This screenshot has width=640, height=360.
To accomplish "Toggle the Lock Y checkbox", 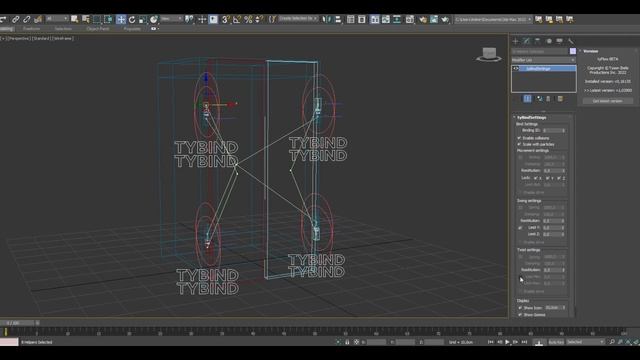I will point(547,178).
